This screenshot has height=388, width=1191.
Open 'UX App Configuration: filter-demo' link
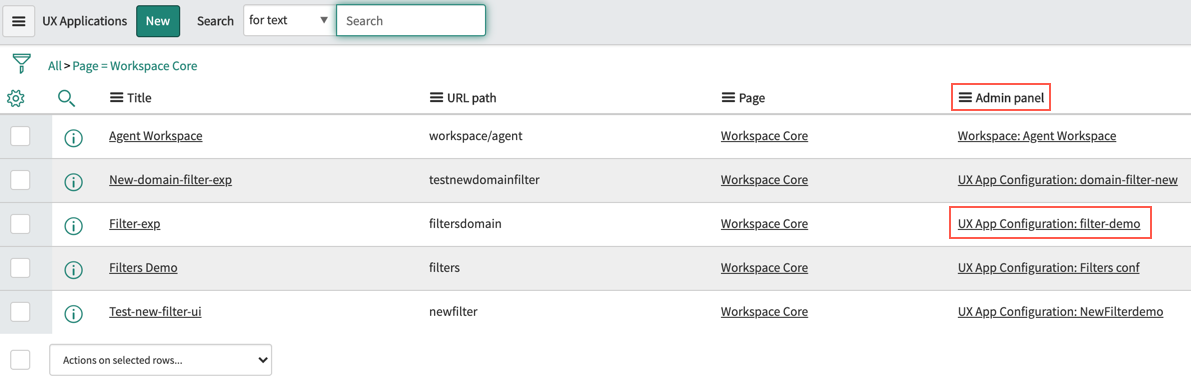pyautogui.click(x=1049, y=224)
